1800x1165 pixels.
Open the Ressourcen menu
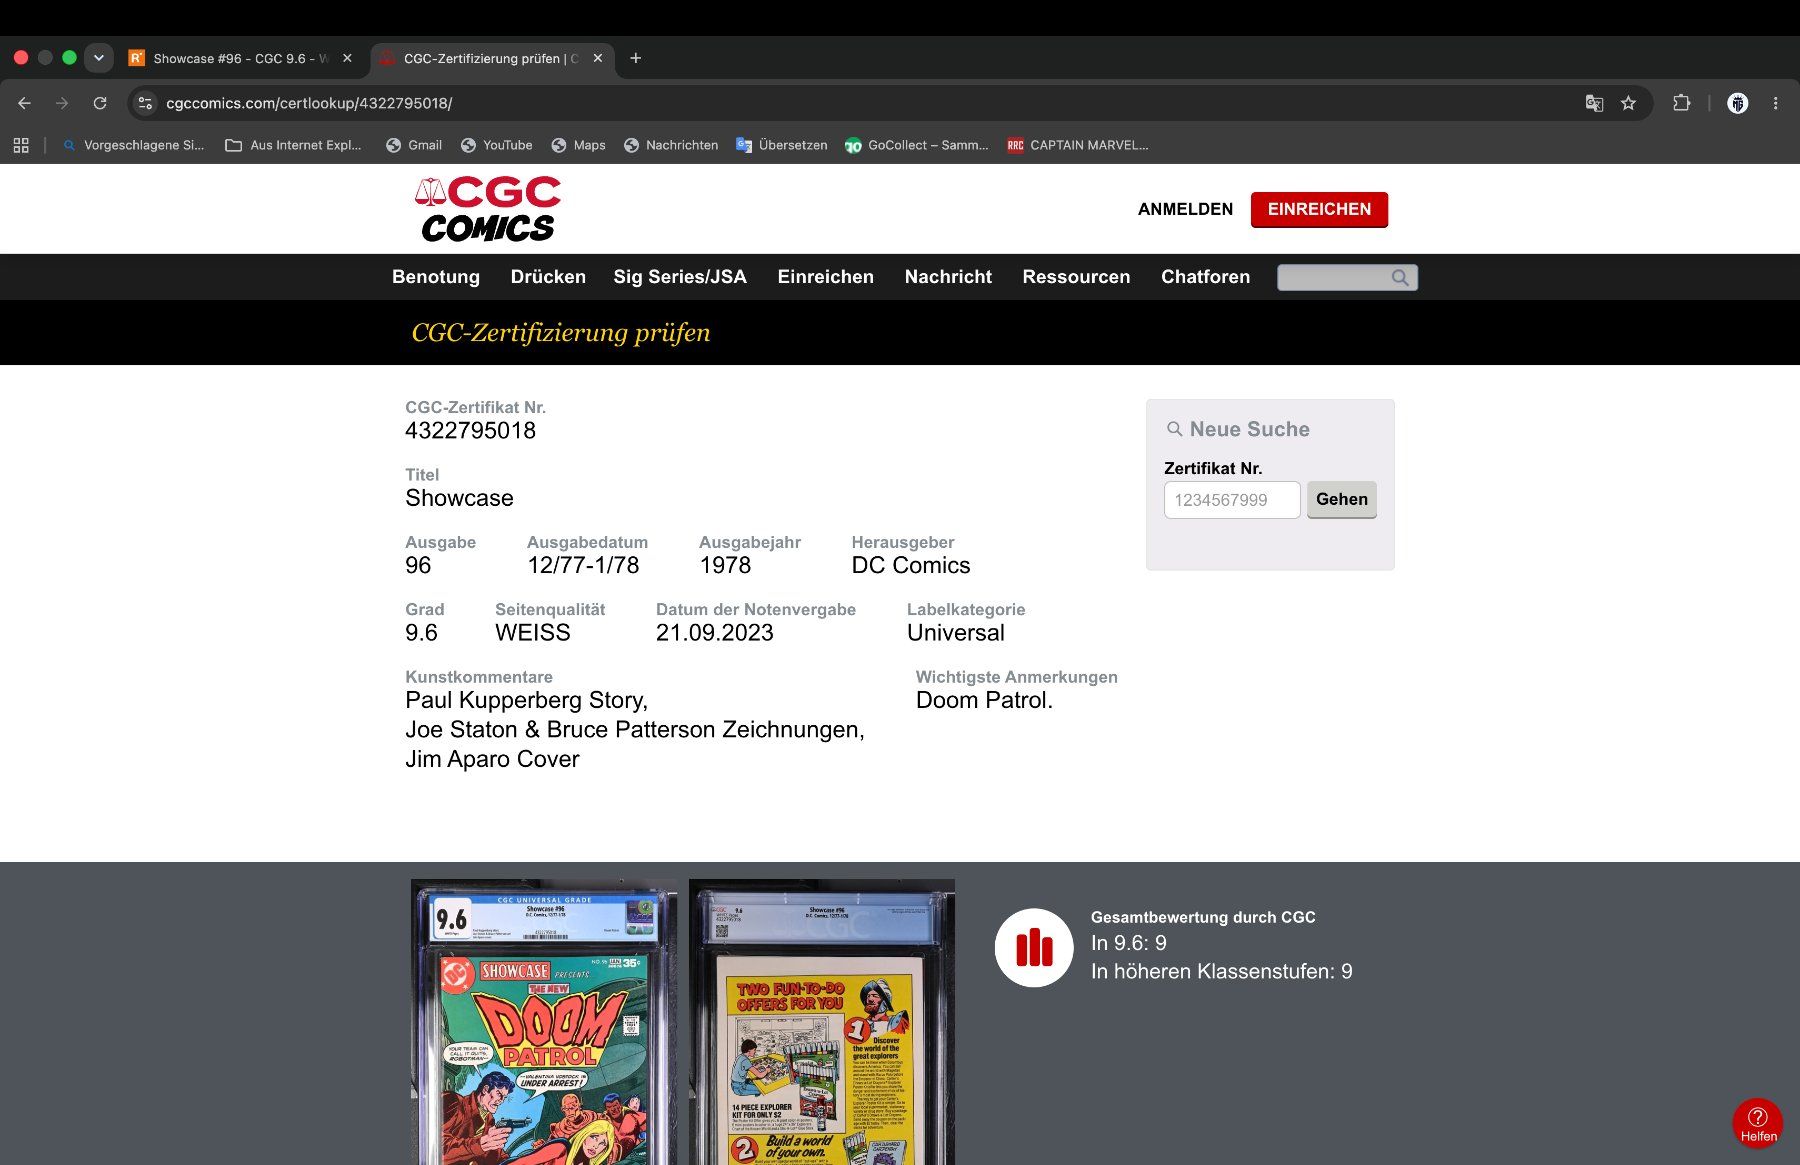1076,277
